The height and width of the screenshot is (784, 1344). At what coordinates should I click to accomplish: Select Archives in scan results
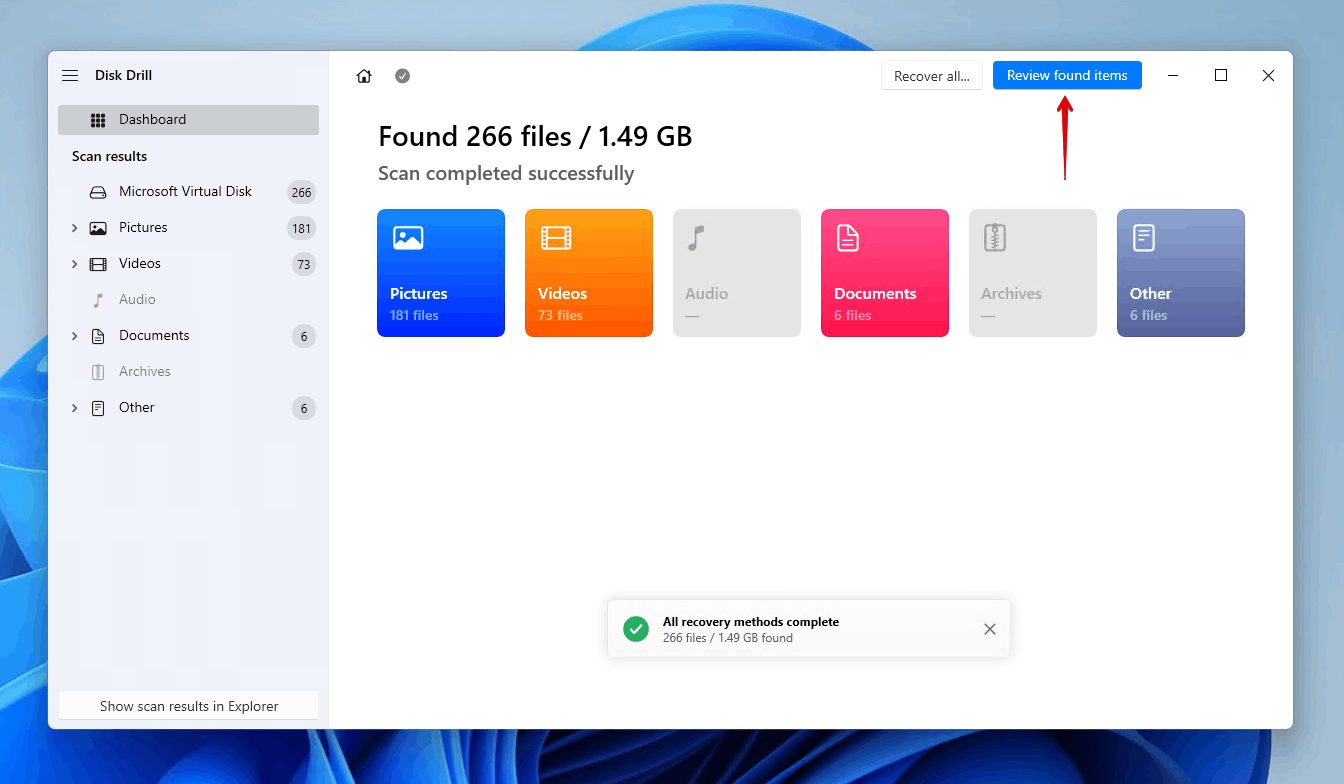tap(188, 372)
